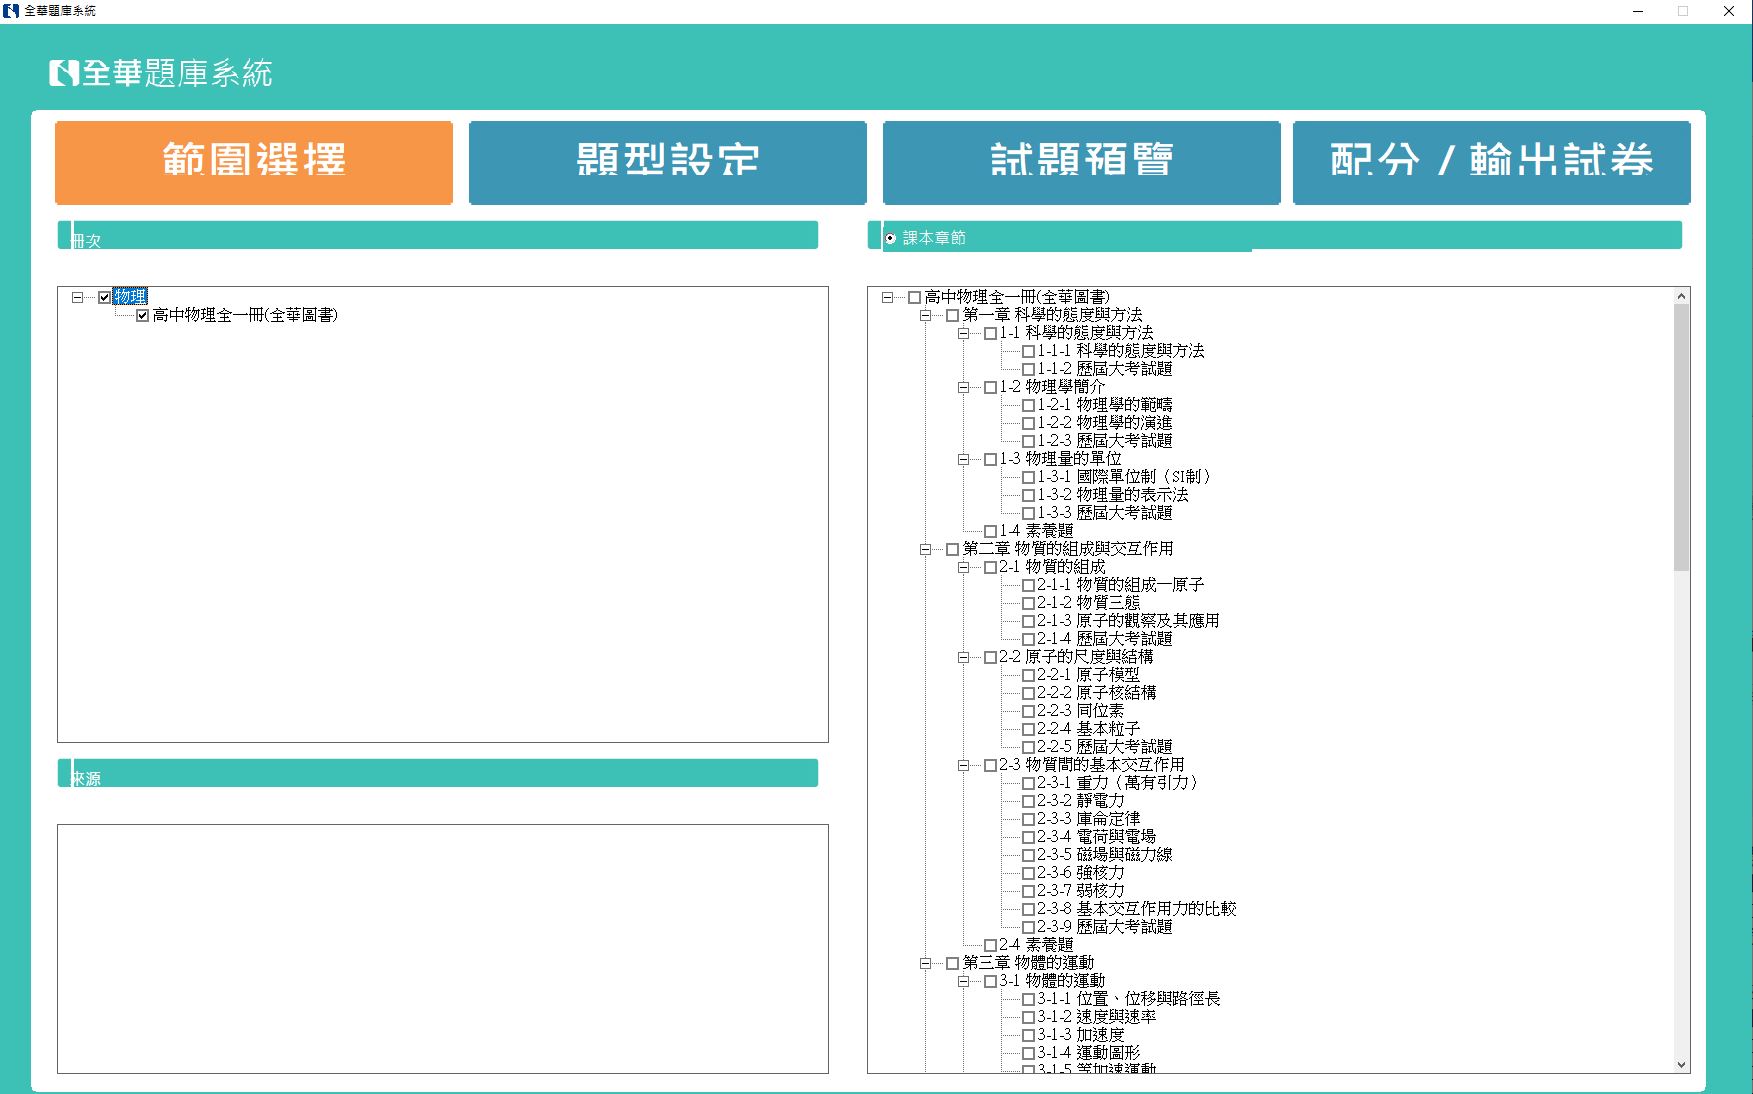
Task: Check the 1-4 素養題 checkbox
Action: (990, 531)
